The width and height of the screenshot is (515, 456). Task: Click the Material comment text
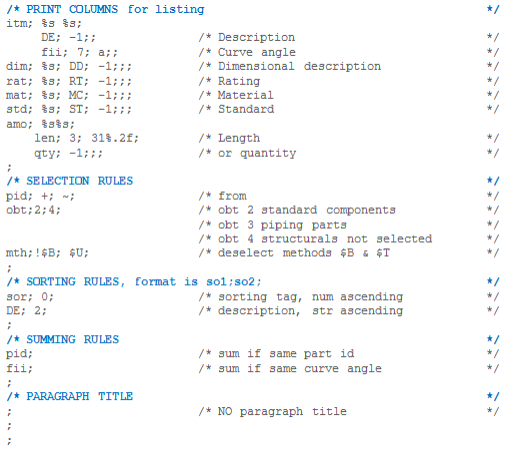246,95
